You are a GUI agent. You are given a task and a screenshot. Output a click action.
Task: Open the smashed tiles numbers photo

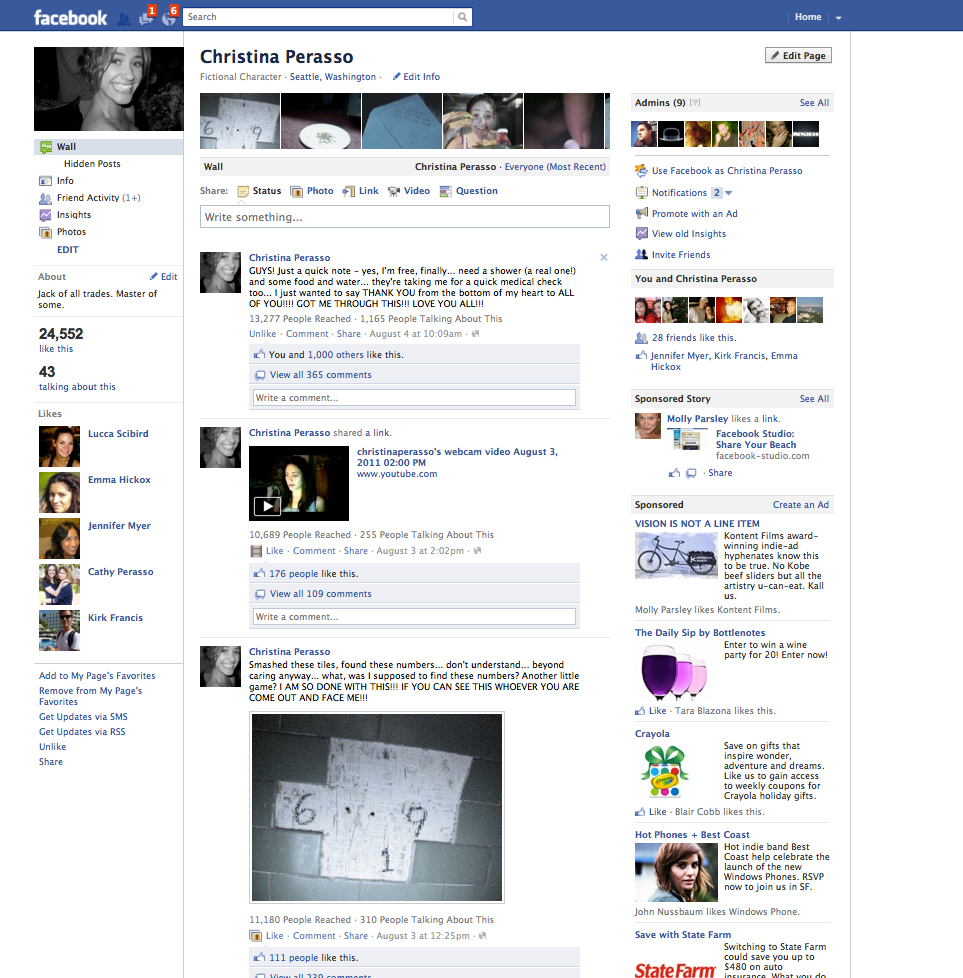click(377, 808)
